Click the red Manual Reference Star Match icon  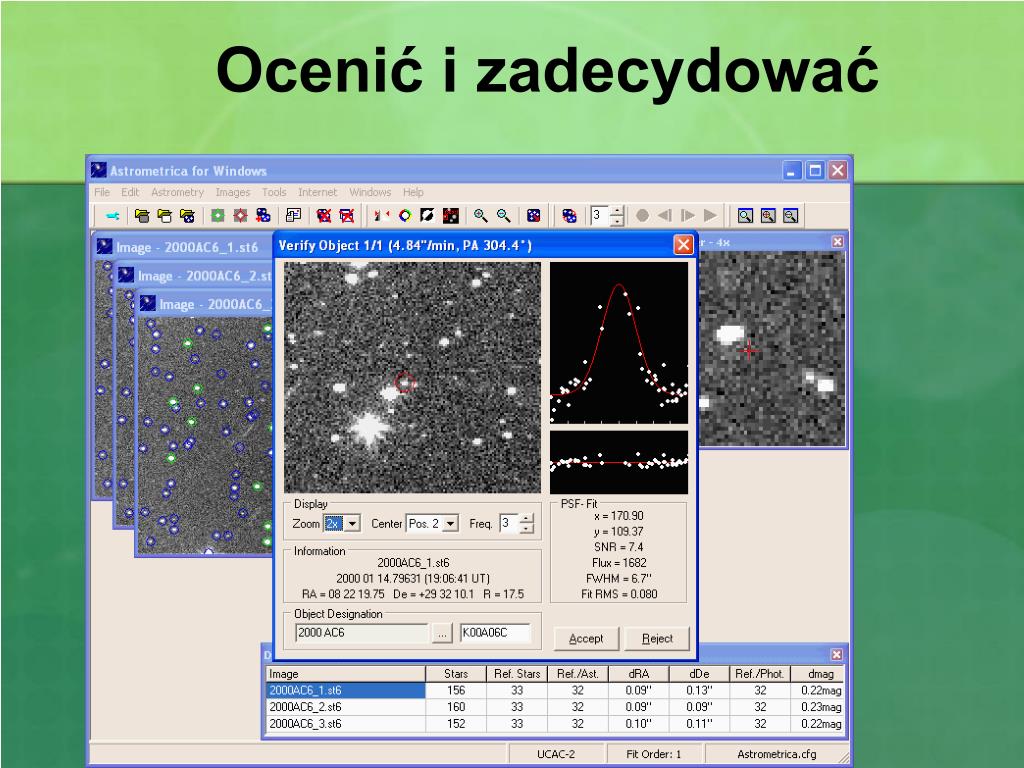coord(240,216)
